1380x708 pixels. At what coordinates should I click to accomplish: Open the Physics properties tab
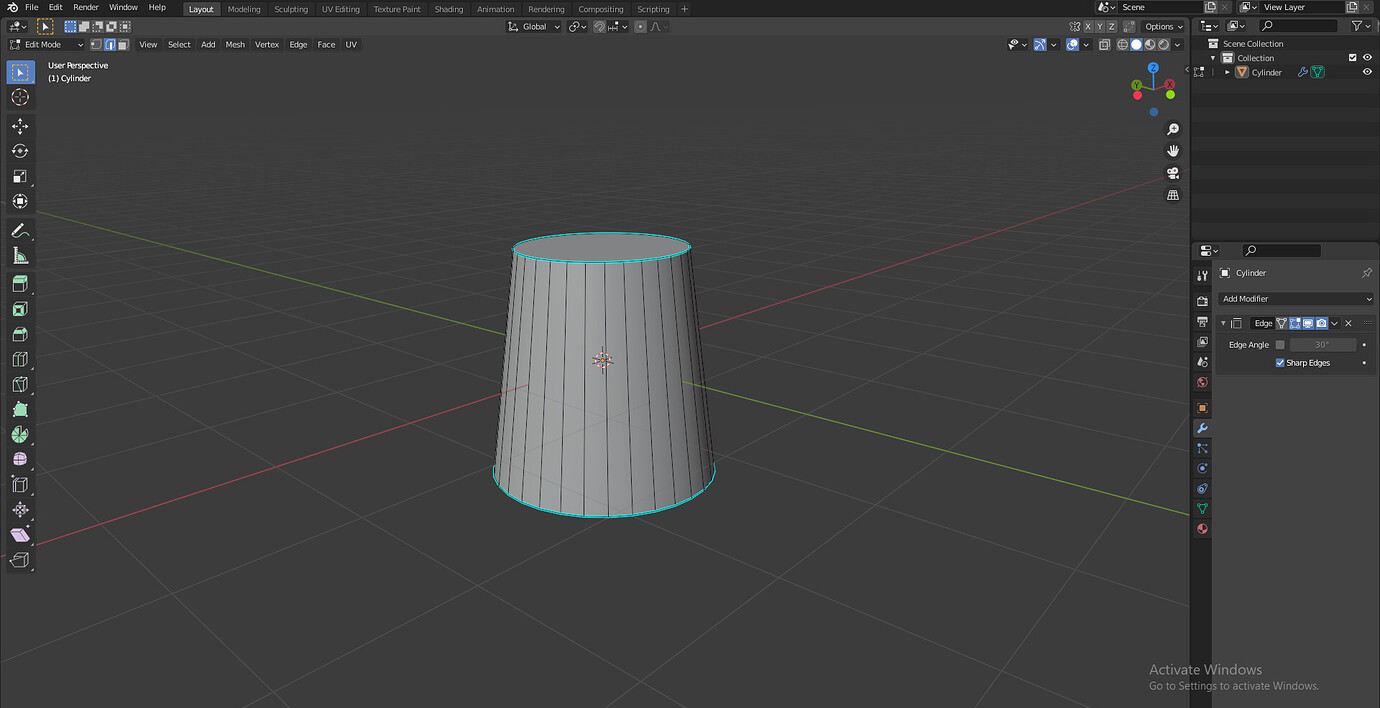click(x=1202, y=468)
